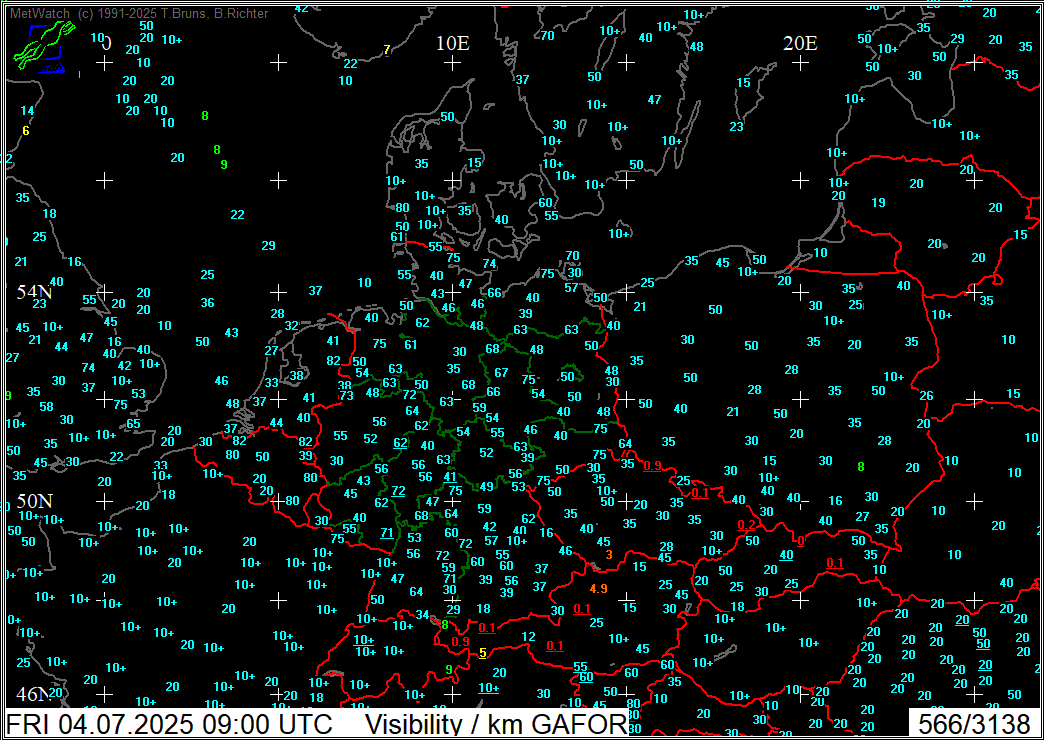Click the cyan '67' station value
This screenshot has height=740, width=1044.
pyautogui.click(x=501, y=372)
